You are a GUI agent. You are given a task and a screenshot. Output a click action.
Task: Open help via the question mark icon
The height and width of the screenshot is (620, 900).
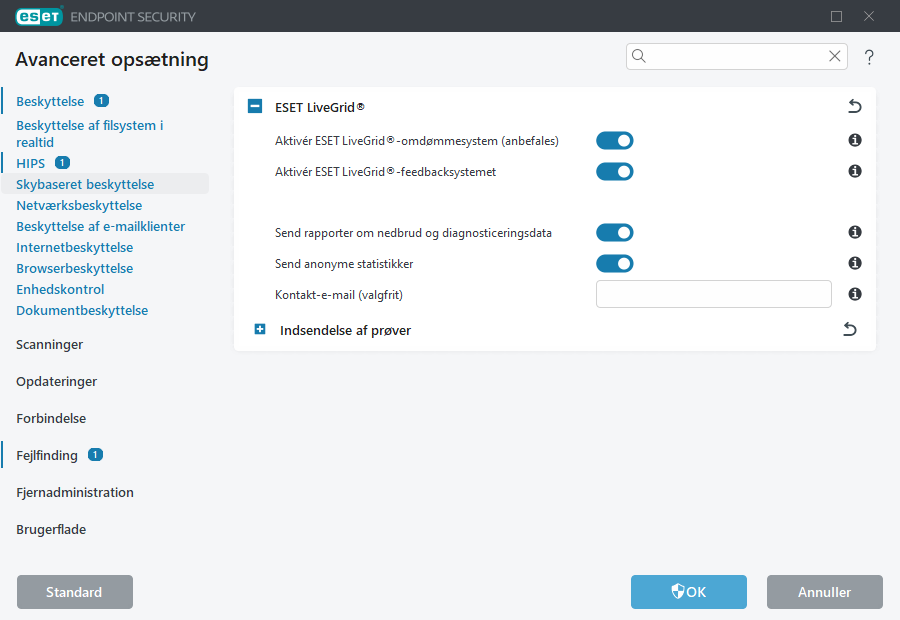pyautogui.click(x=869, y=57)
